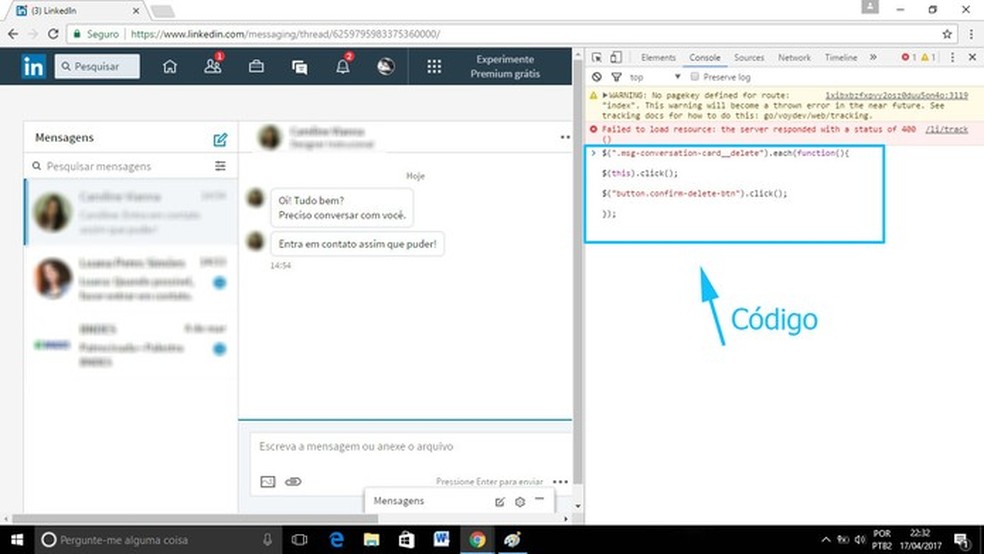Click the Chrome address bar URL
984x554 pixels.
[x=286, y=34]
